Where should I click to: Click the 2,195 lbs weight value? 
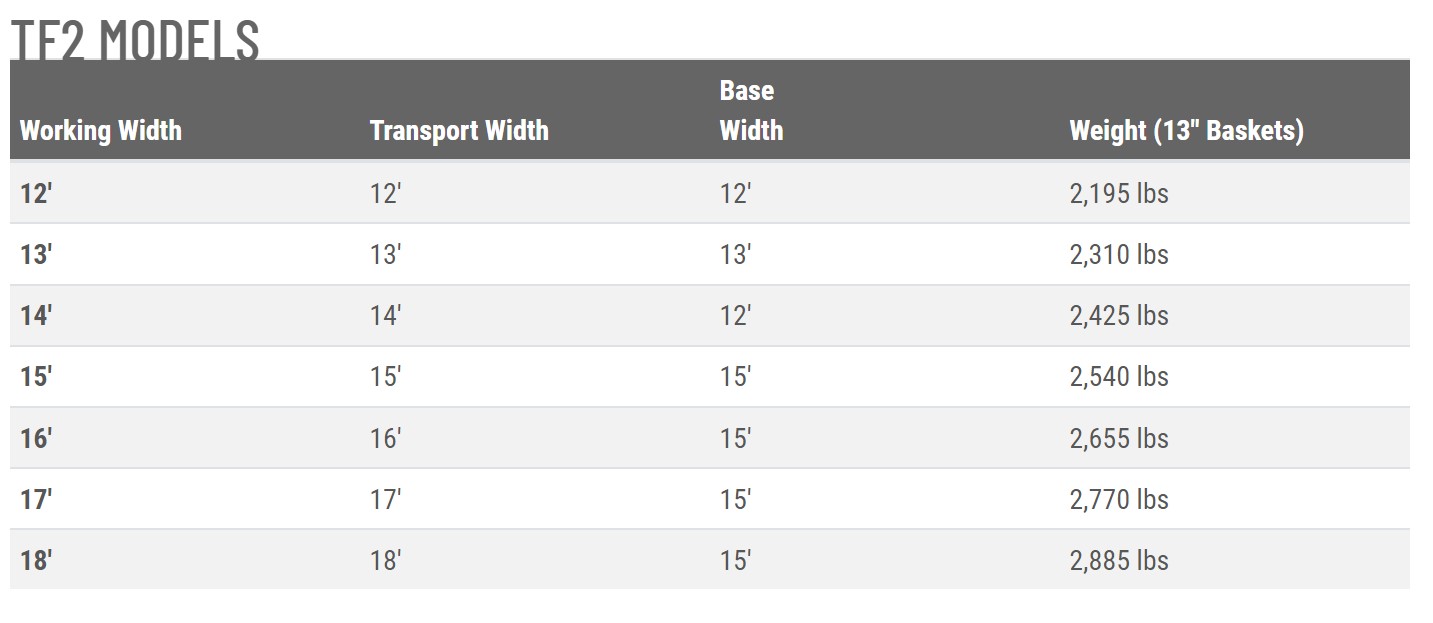click(1119, 193)
